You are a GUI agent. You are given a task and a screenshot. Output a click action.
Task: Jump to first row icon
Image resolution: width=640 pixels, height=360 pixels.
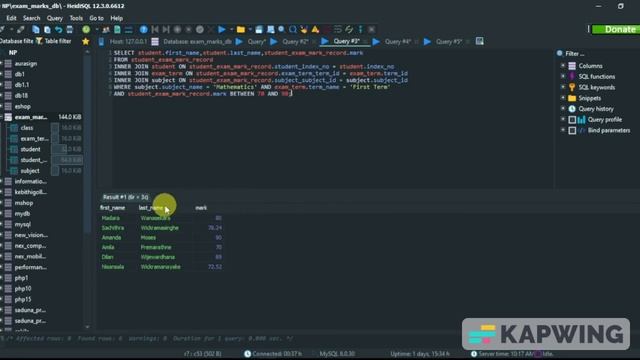(155, 29)
